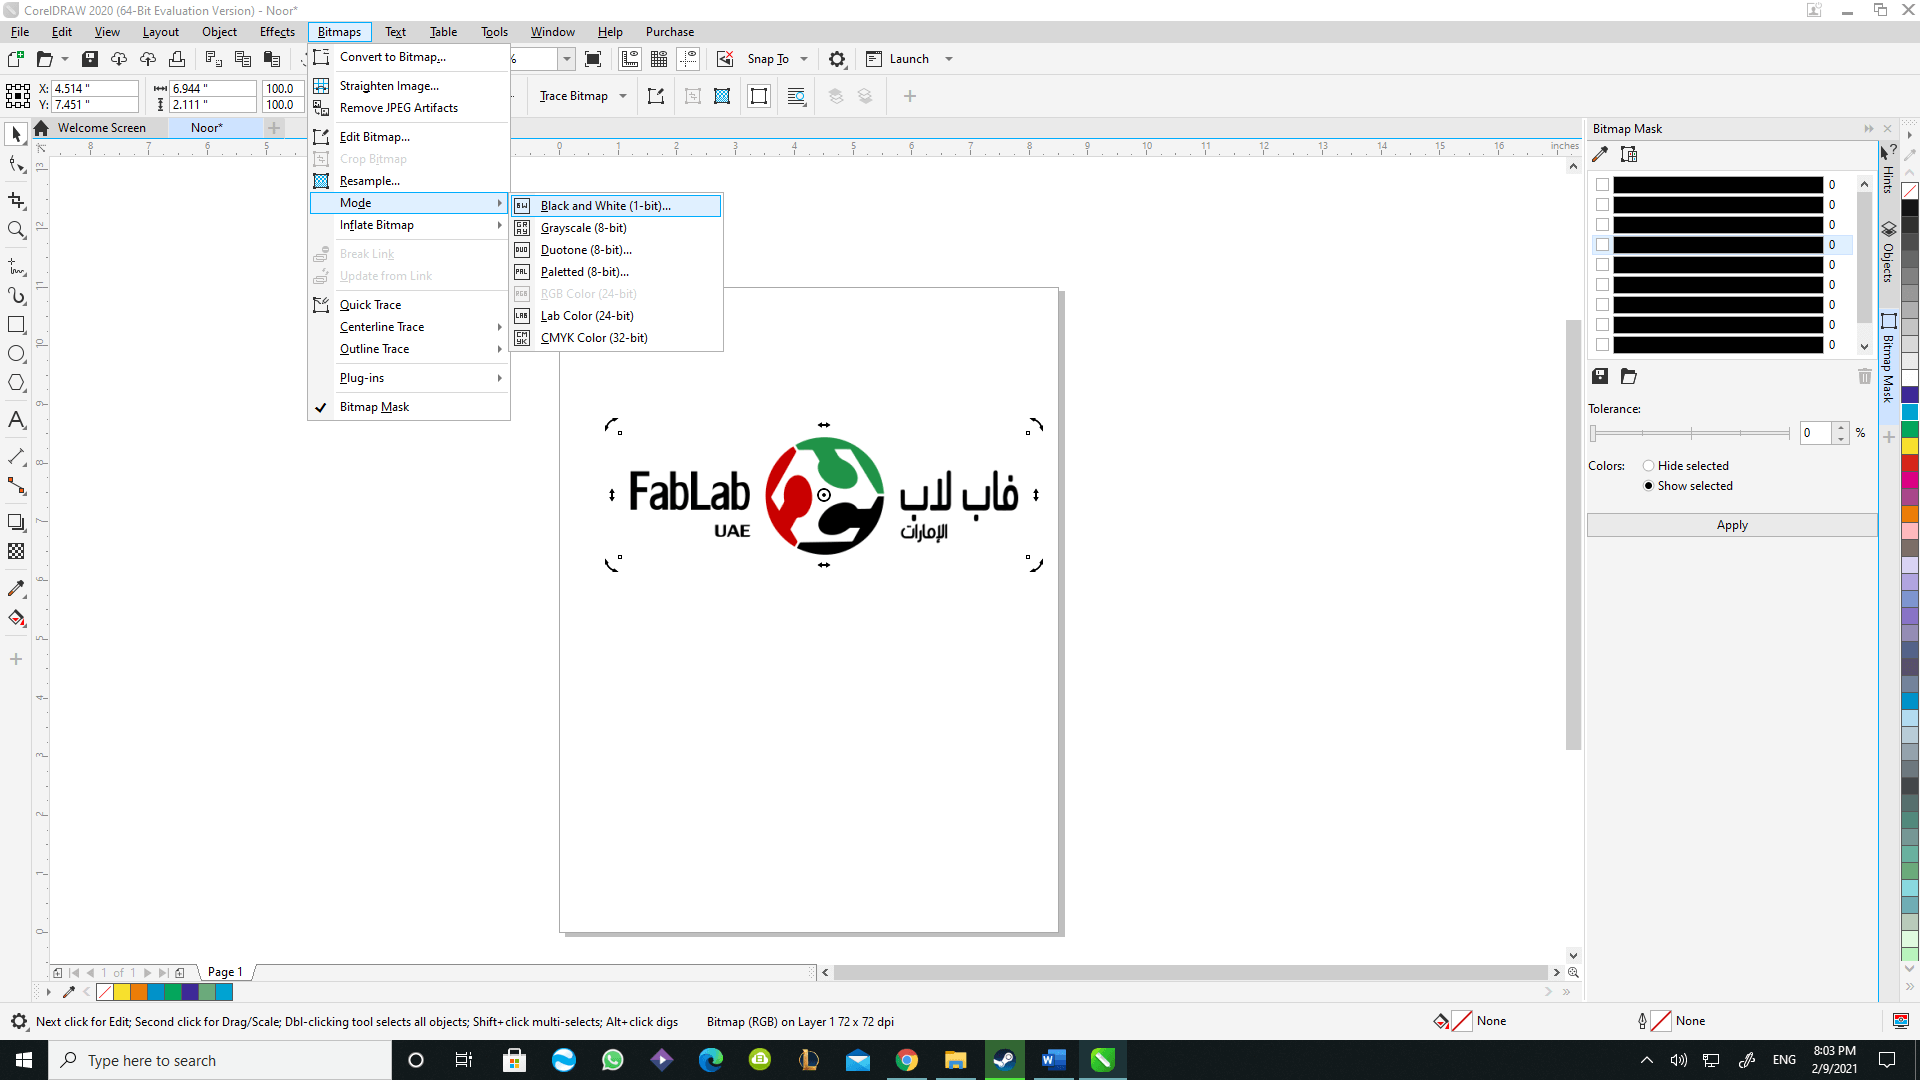Image resolution: width=1920 pixels, height=1080 pixels.
Task: Select the Show selected radio option
Action: (1649, 486)
